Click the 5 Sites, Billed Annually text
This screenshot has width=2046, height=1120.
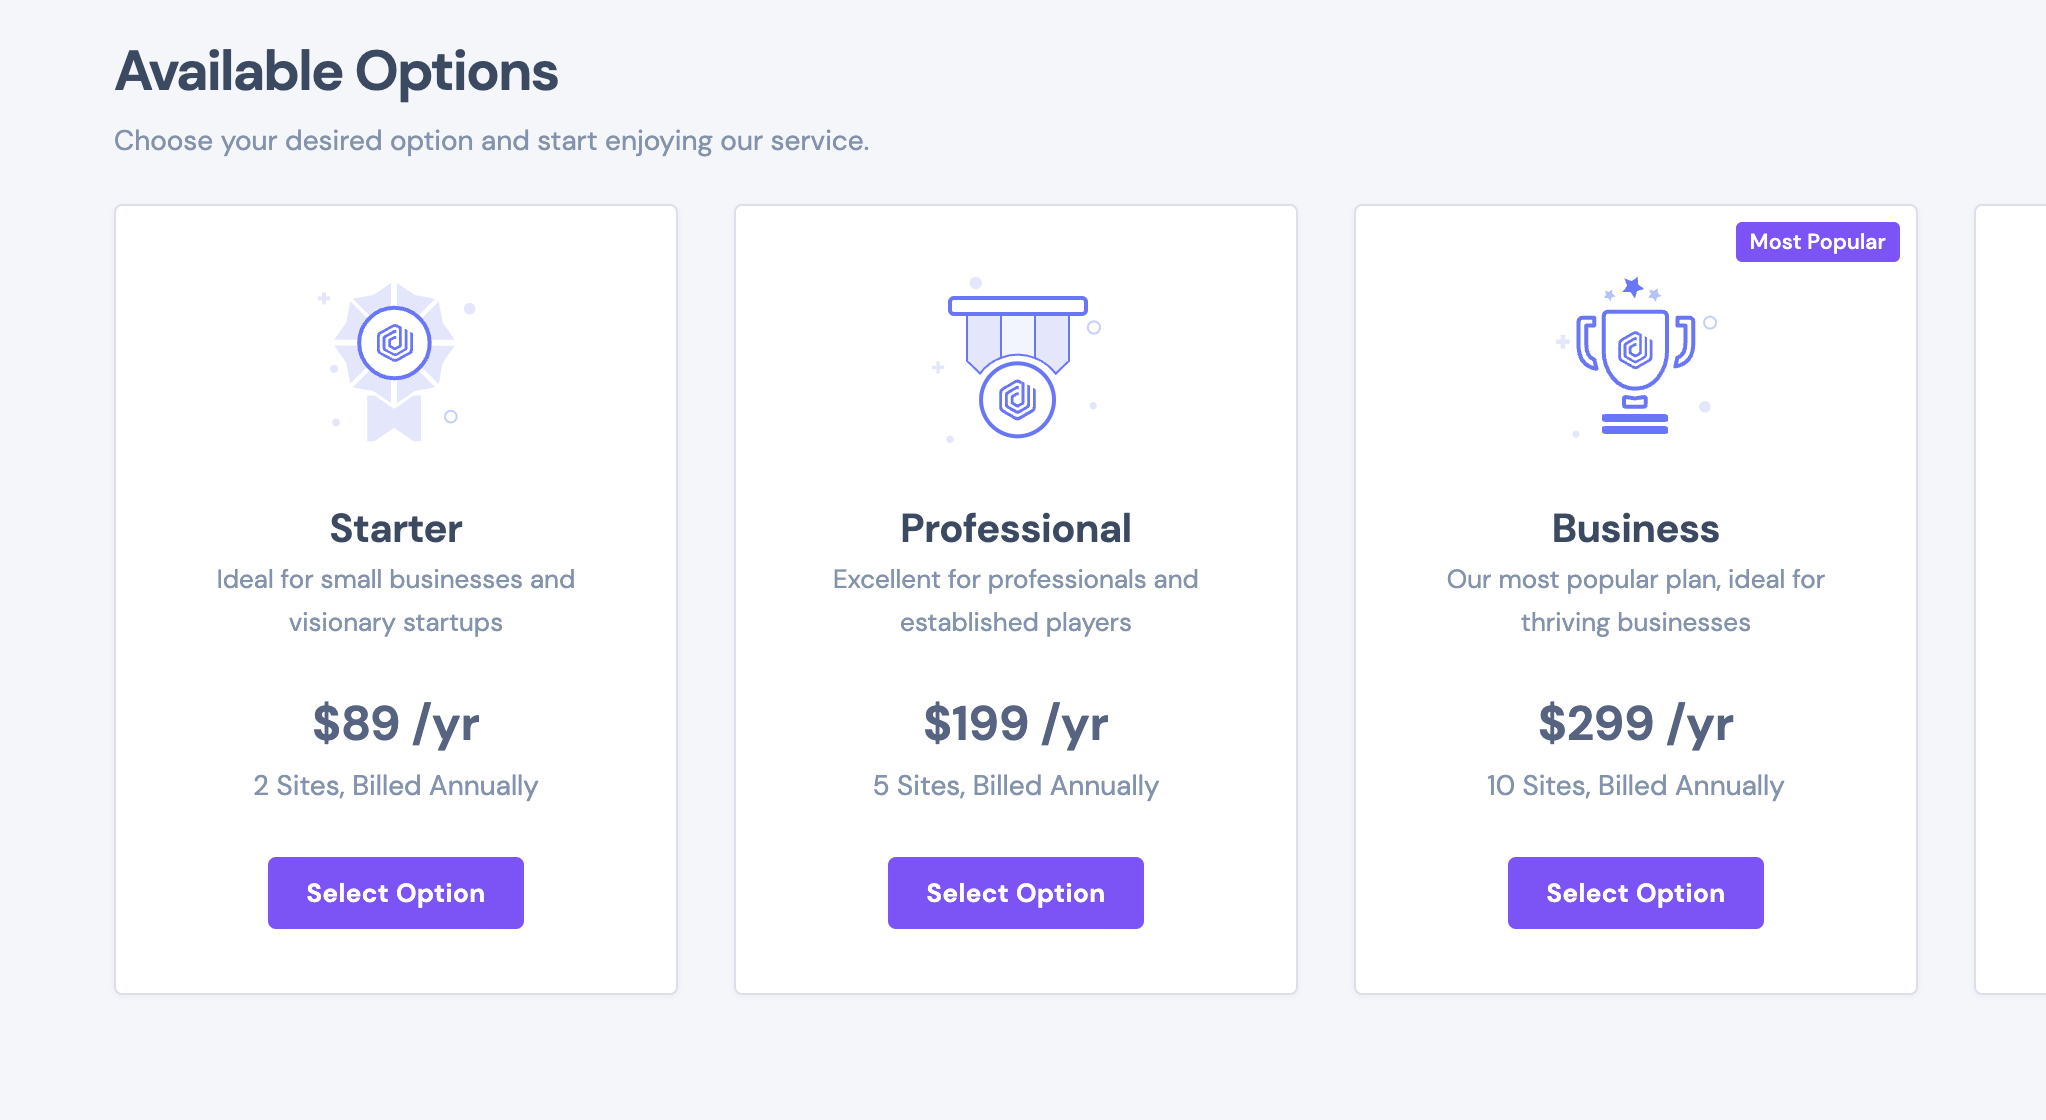(1016, 786)
